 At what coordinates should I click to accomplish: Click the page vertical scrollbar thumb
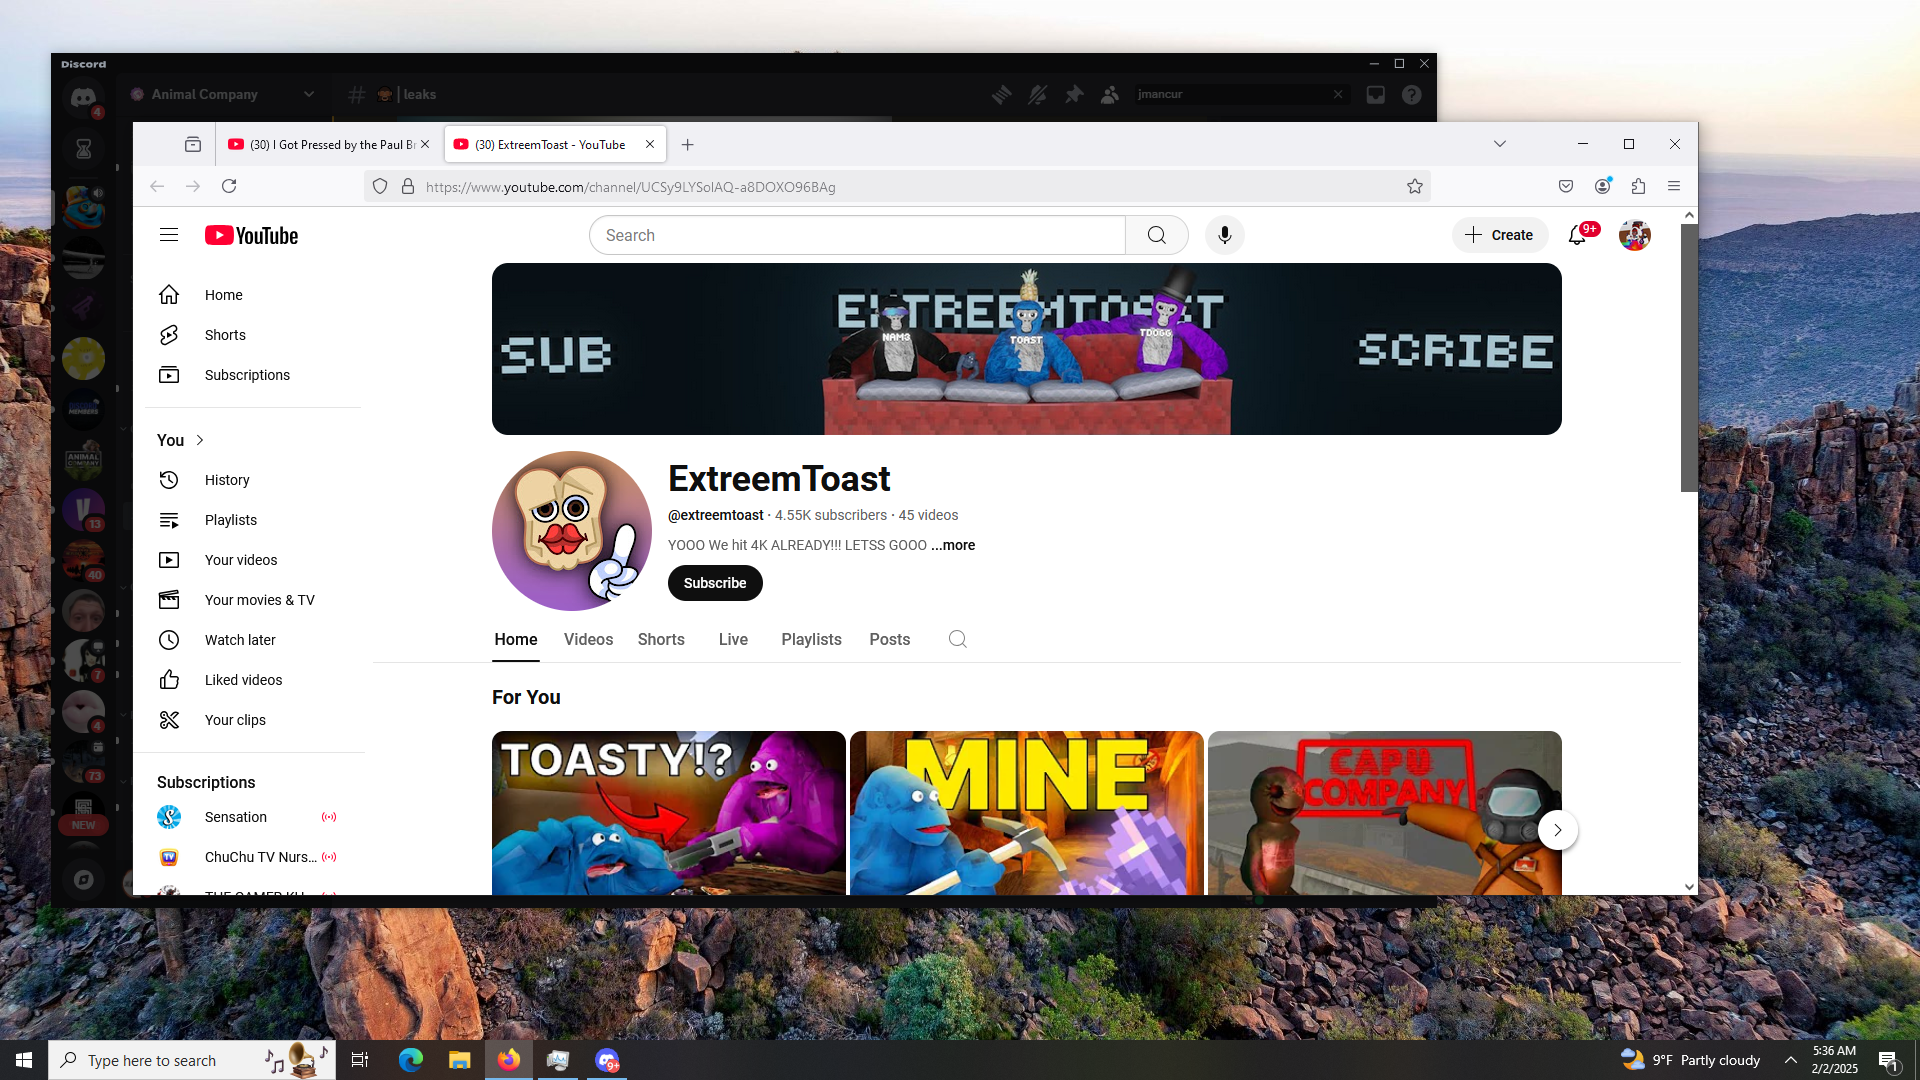coord(1689,358)
